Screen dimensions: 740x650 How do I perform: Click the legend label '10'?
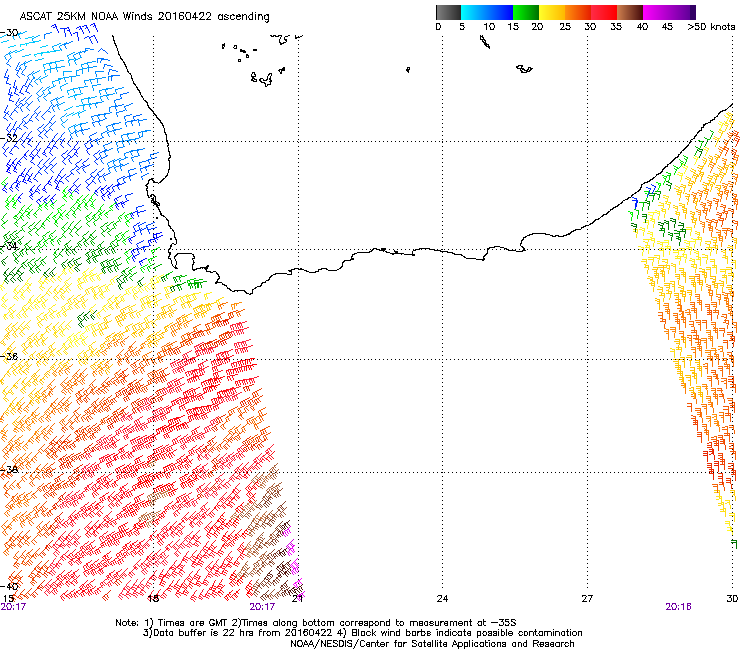point(489,27)
